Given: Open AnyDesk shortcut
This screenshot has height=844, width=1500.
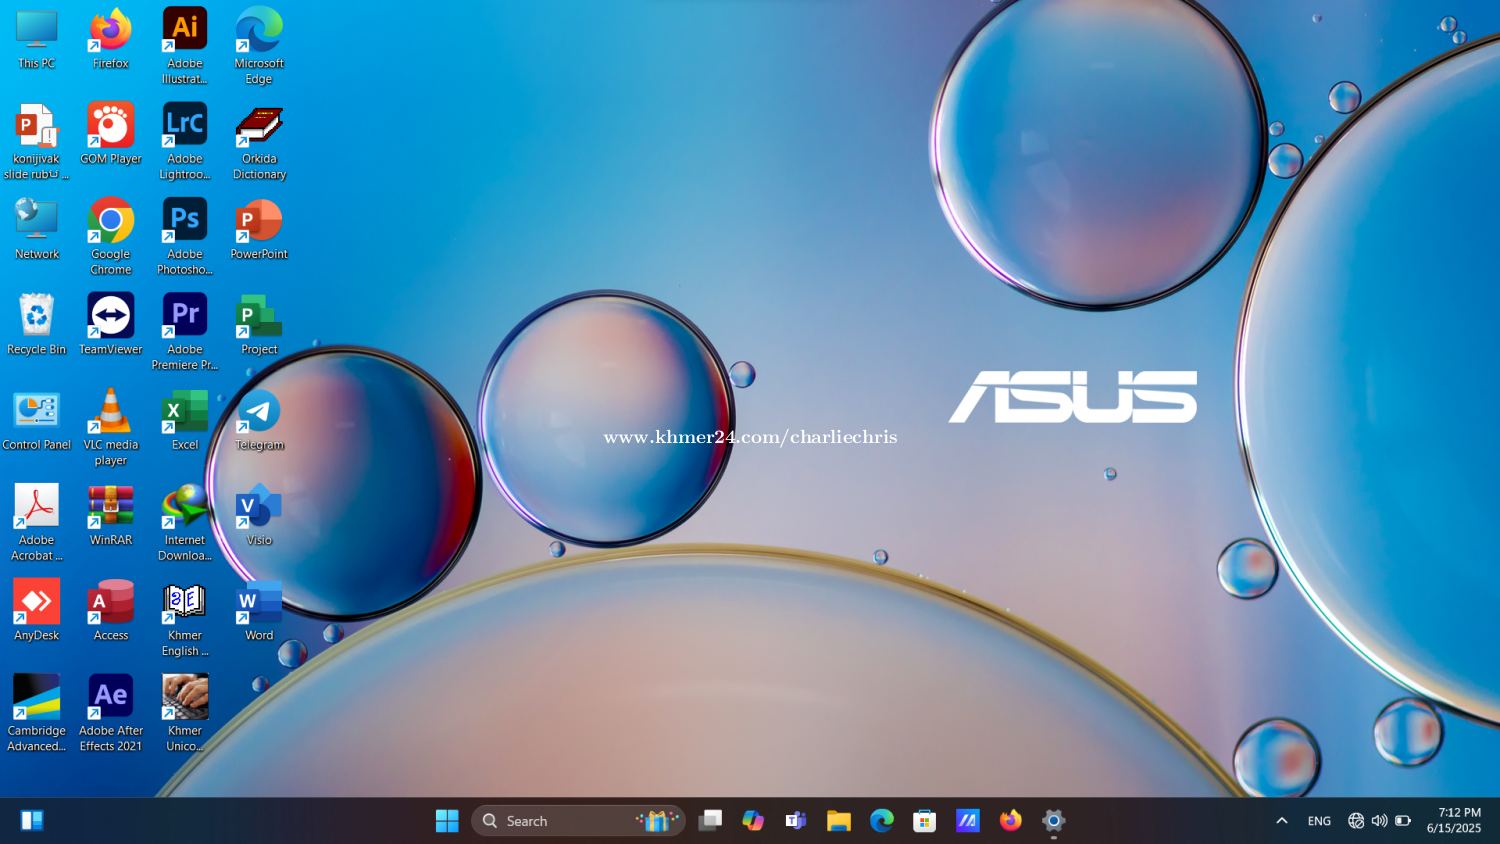Looking at the screenshot, I should click(x=37, y=610).
